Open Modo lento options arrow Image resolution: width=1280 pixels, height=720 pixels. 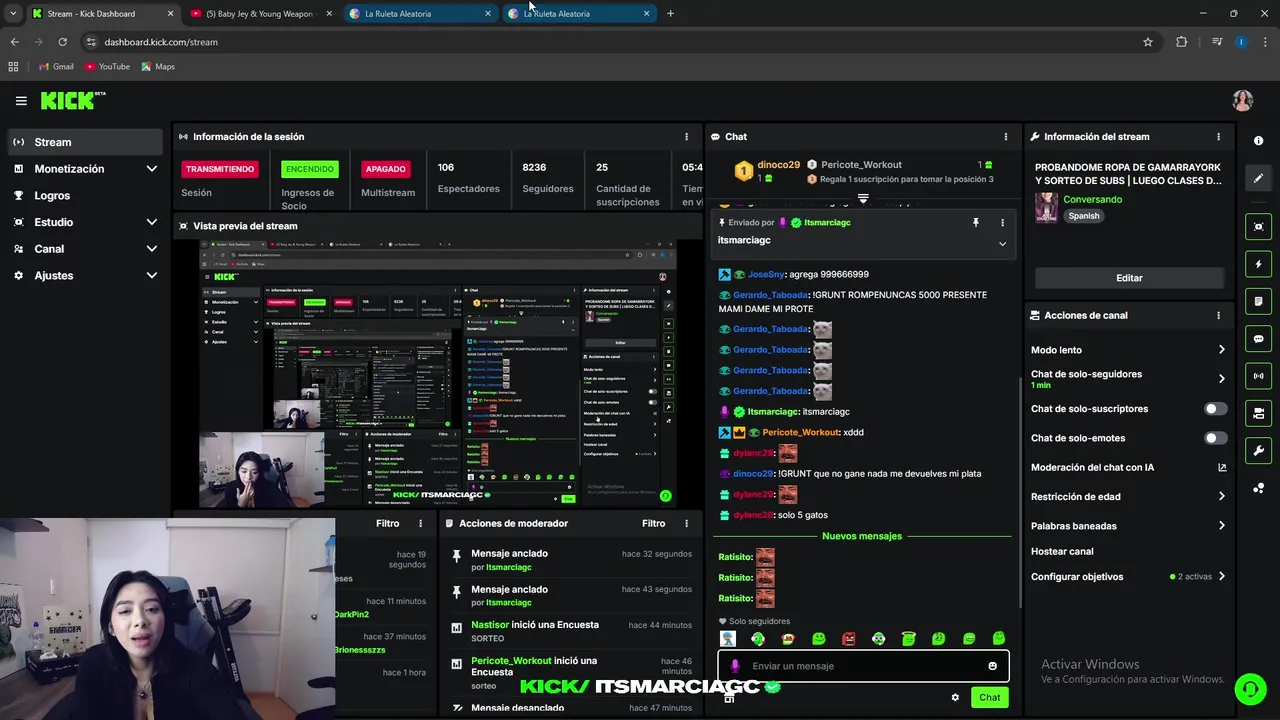pos(1221,350)
